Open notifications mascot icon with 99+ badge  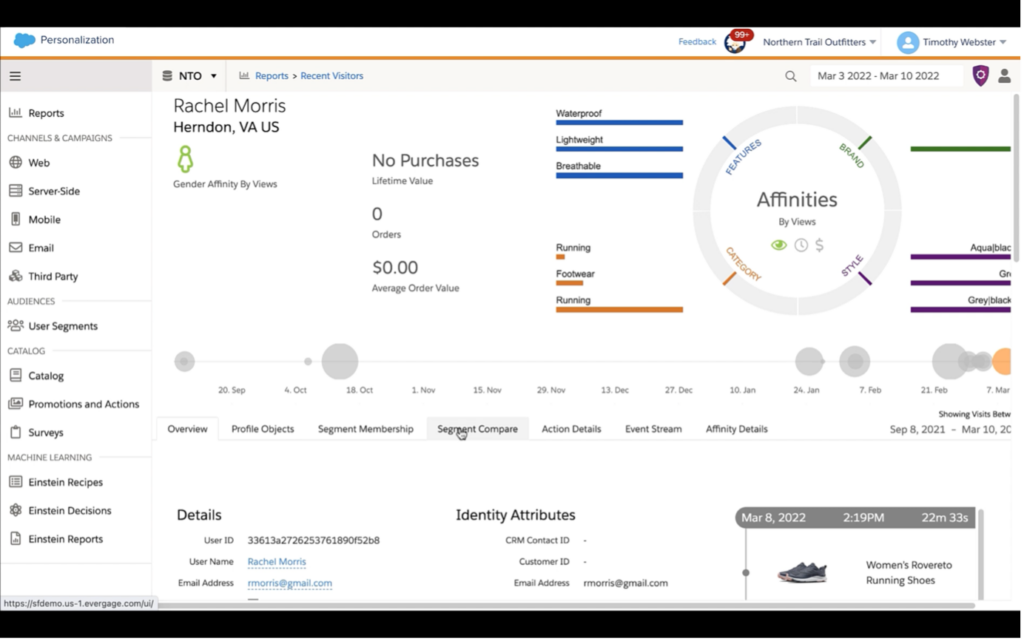736,42
